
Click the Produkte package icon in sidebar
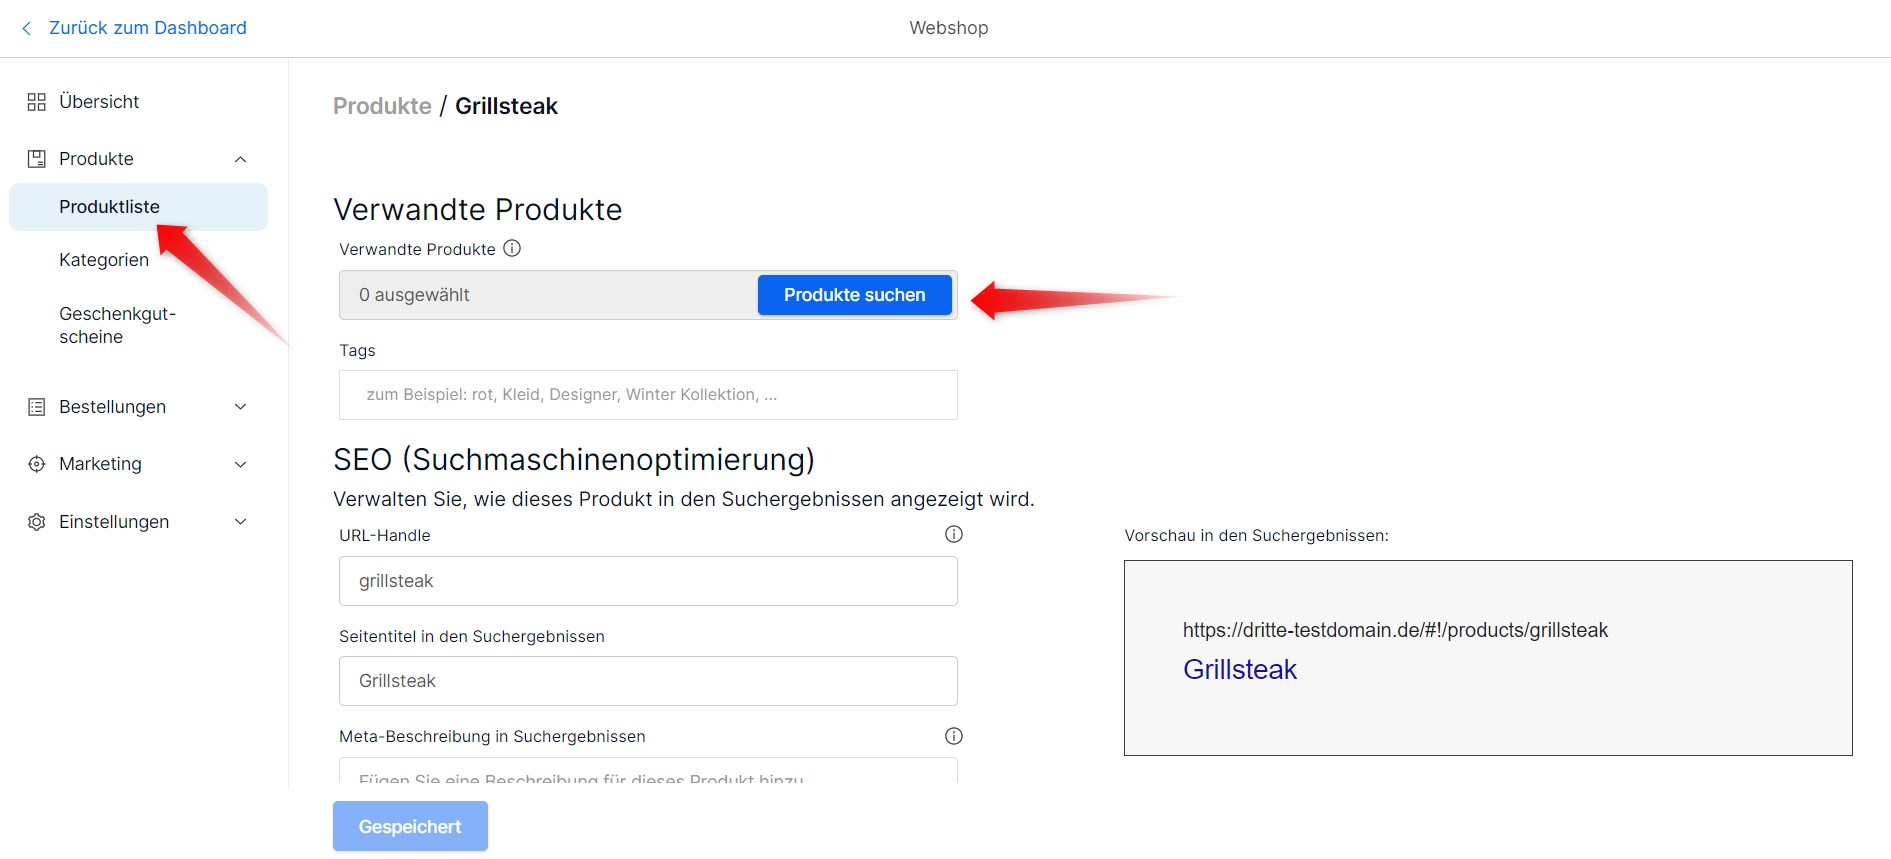tap(36, 158)
